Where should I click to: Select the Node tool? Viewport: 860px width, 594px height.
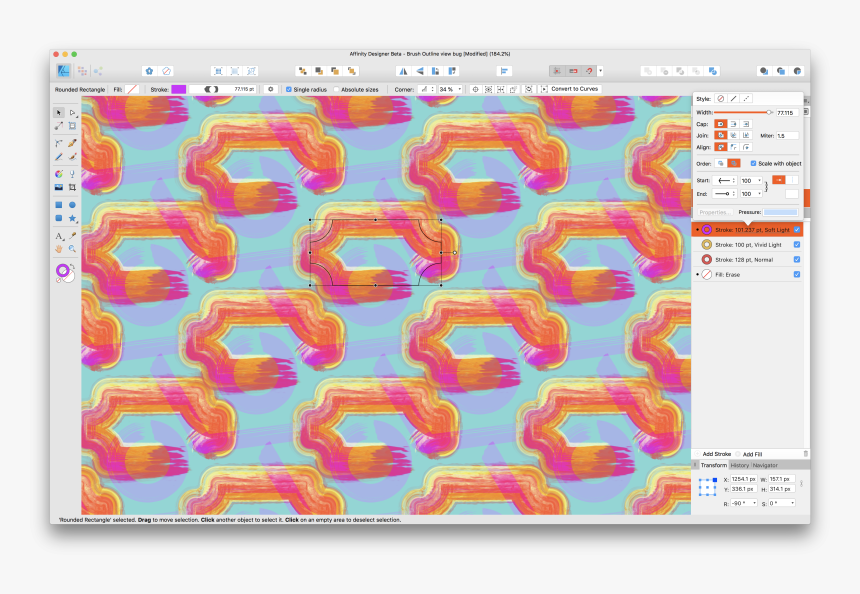point(72,112)
